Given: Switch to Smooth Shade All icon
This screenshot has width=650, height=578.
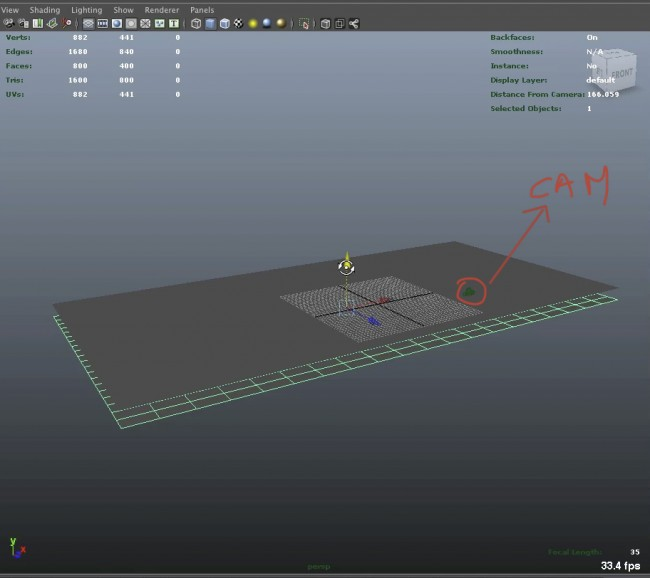Looking at the screenshot, I should [210, 23].
